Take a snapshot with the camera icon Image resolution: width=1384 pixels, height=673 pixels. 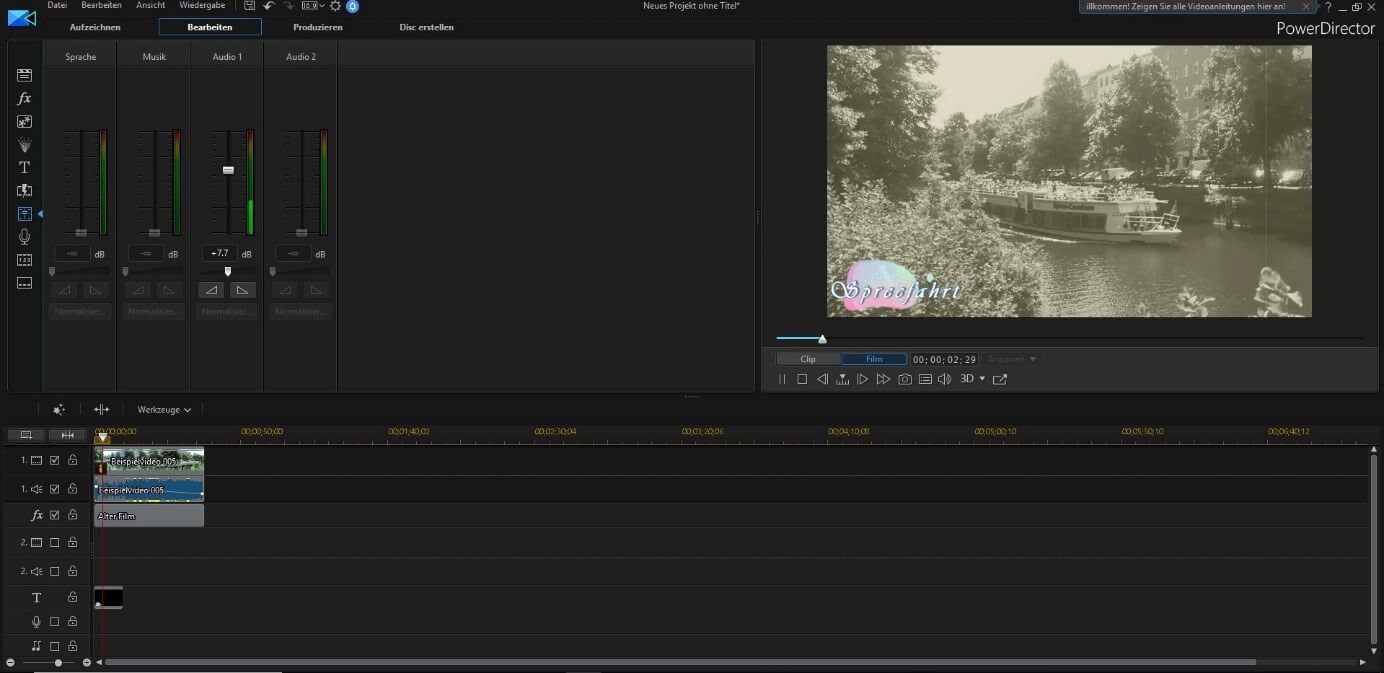(x=905, y=379)
